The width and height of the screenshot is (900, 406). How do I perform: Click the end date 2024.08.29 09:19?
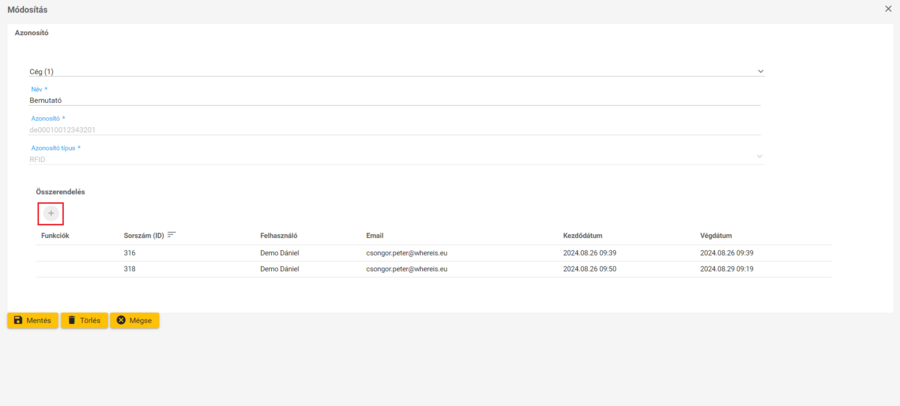727,269
